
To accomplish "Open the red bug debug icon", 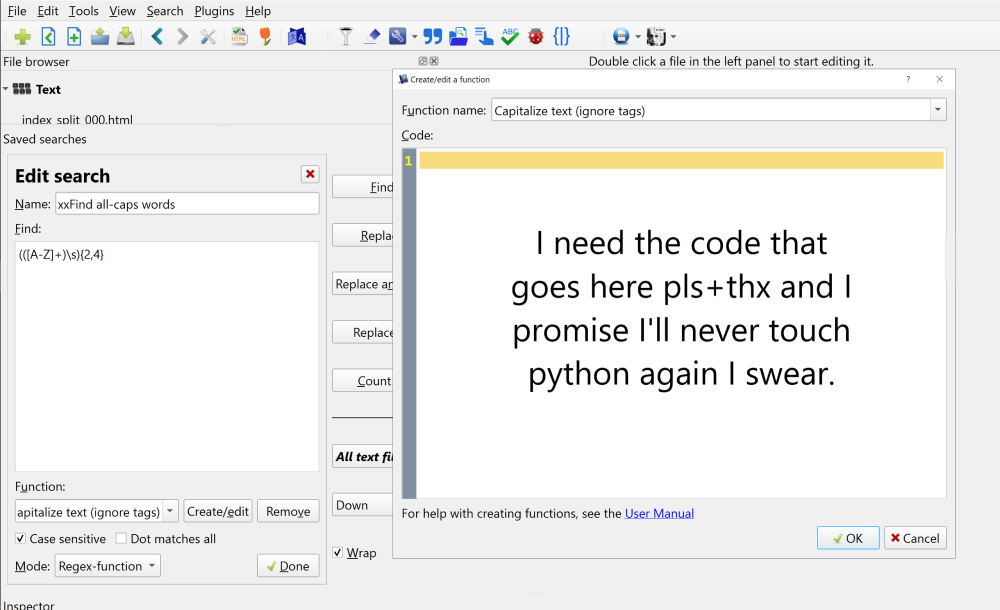I will click(x=536, y=37).
